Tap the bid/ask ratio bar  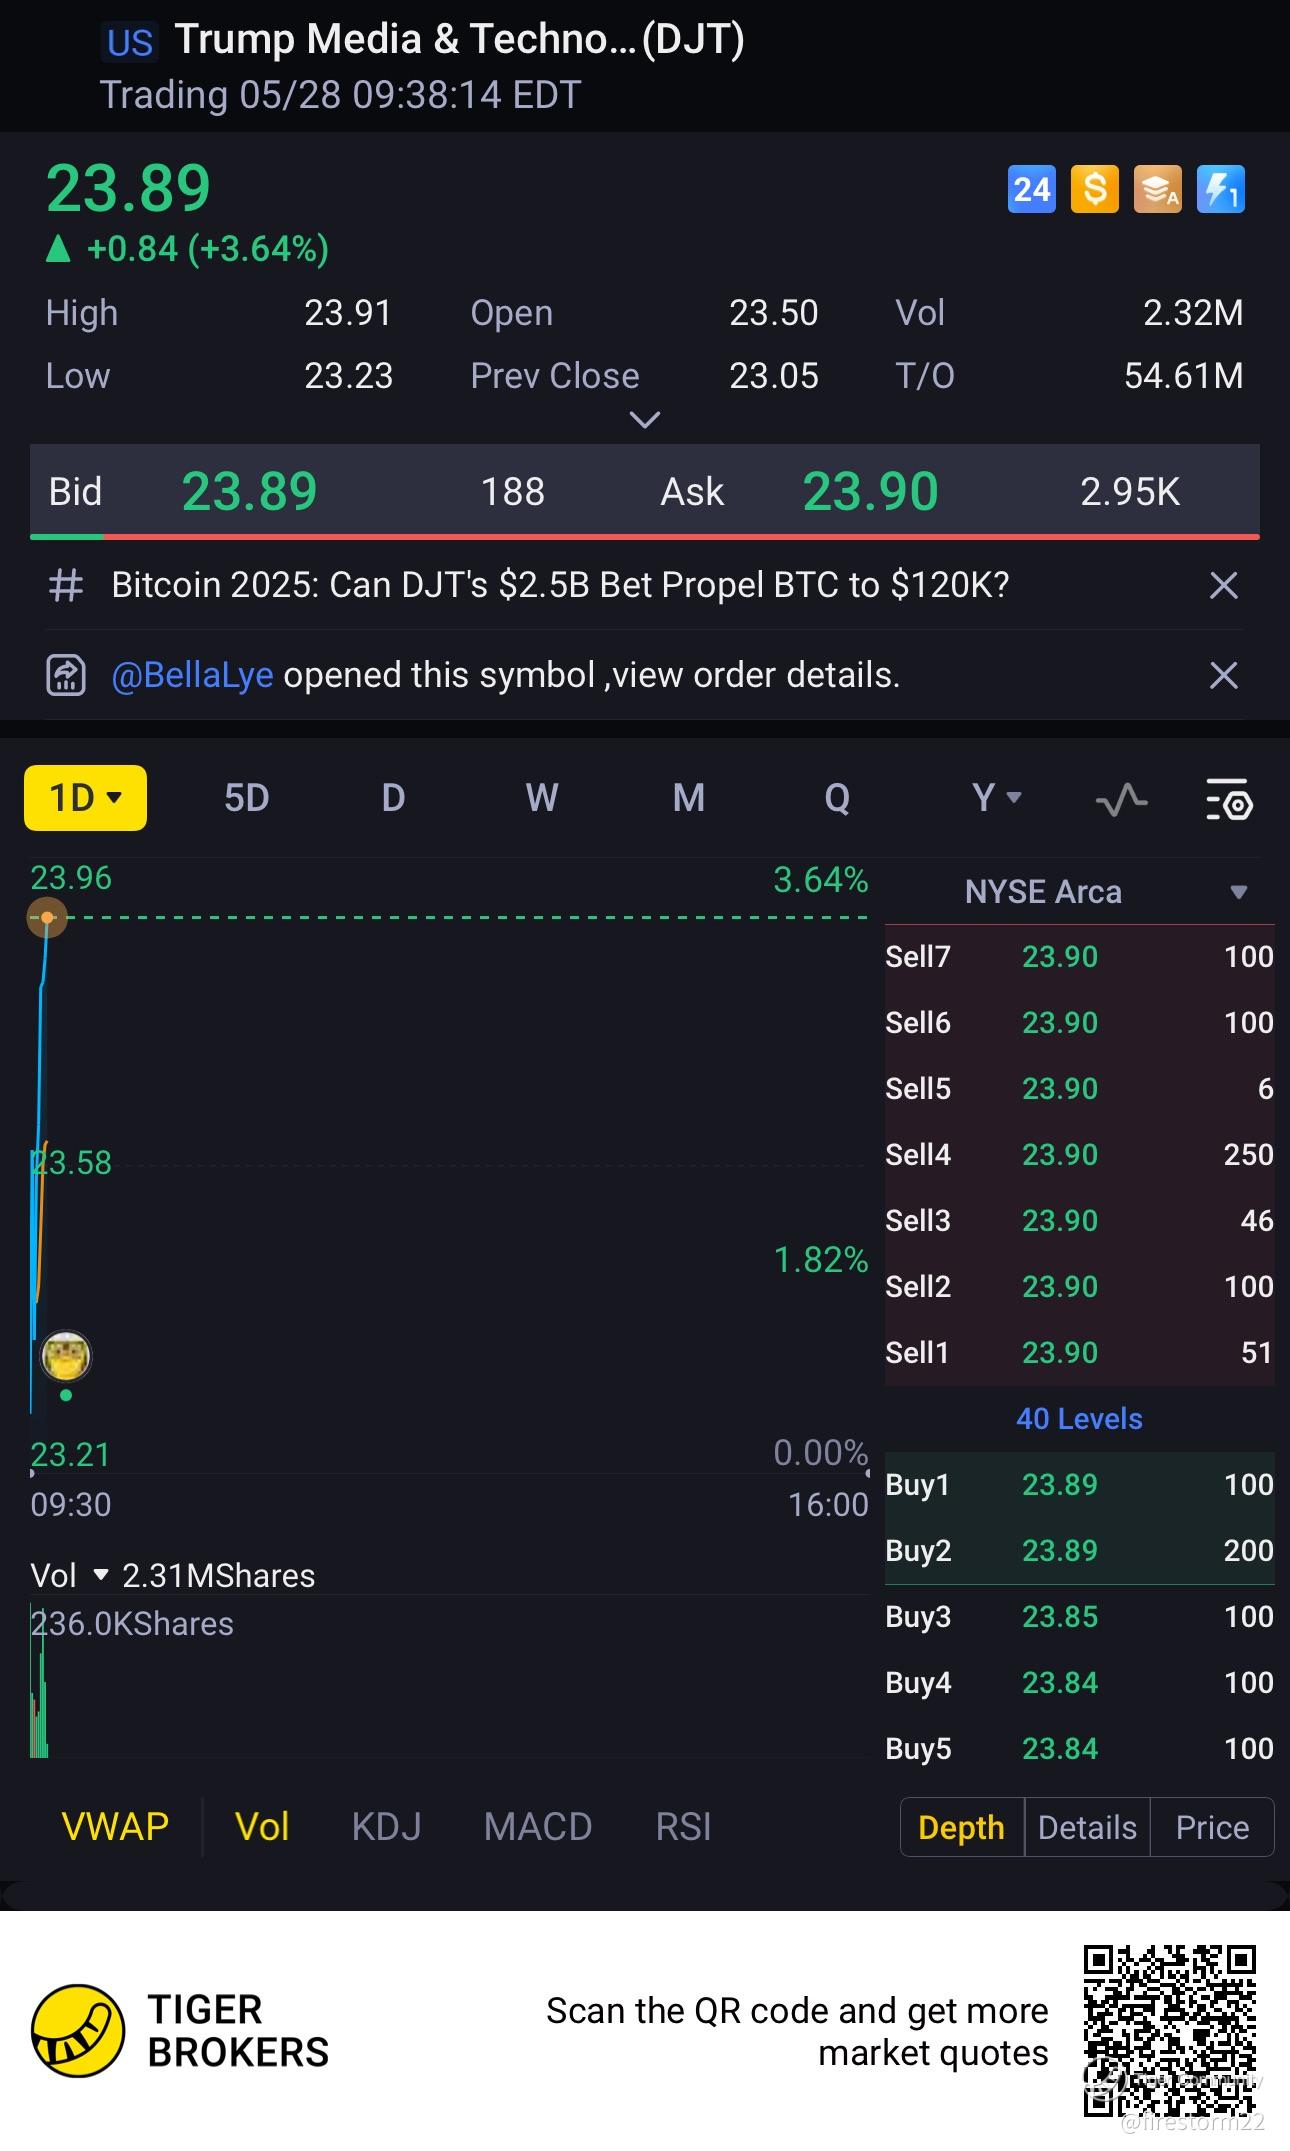point(645,537)
